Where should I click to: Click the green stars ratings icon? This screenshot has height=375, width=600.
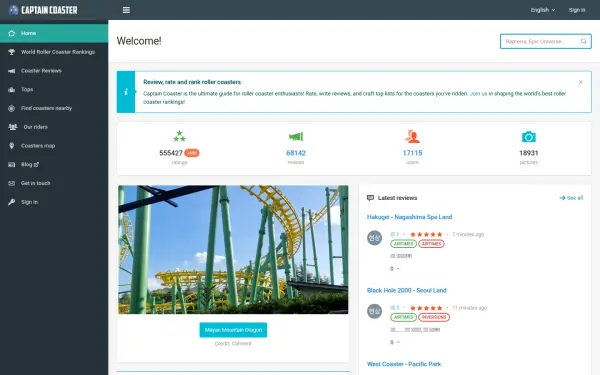[x=179, y=136]
